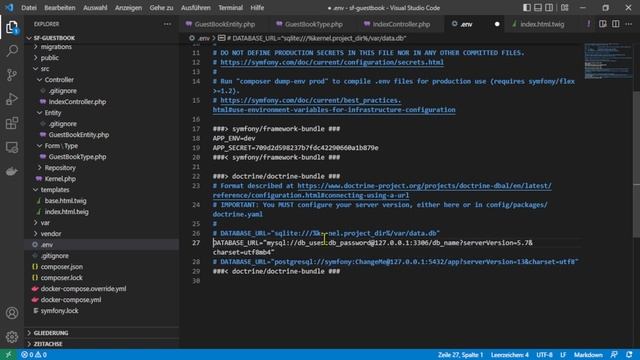Open the Explorer view in activity bar
Viewport: 640px width, 360px height.
[12, 27]
